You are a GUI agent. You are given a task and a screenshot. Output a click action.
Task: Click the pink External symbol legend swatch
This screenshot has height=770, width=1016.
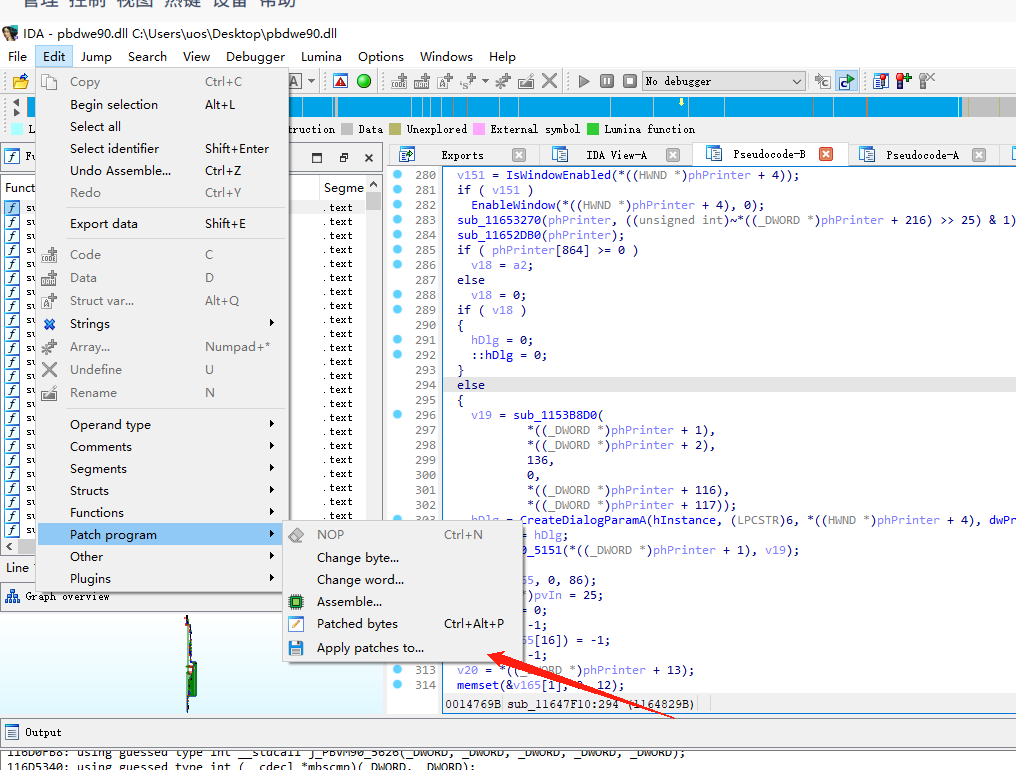[x=479, y=129]
